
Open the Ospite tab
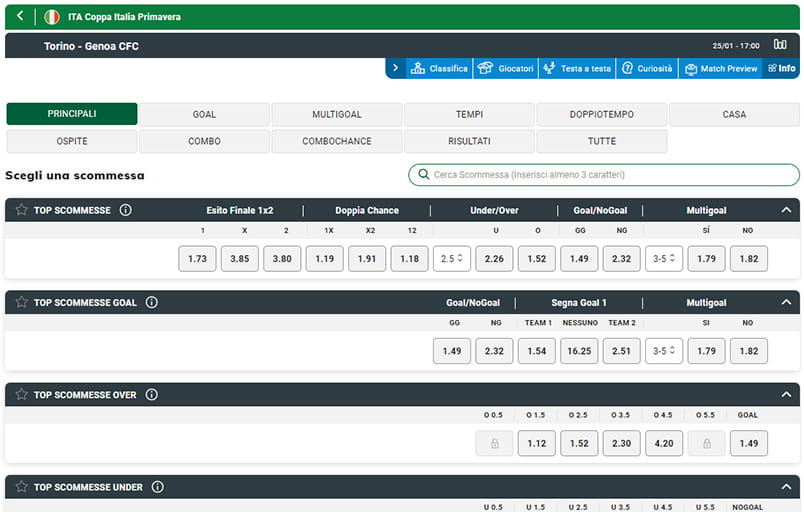pyautogui.click(x=72, y=141)
